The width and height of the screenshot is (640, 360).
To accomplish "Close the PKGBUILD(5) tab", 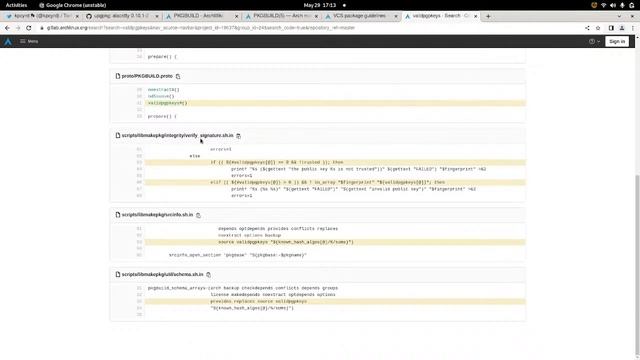I will 316,16.
